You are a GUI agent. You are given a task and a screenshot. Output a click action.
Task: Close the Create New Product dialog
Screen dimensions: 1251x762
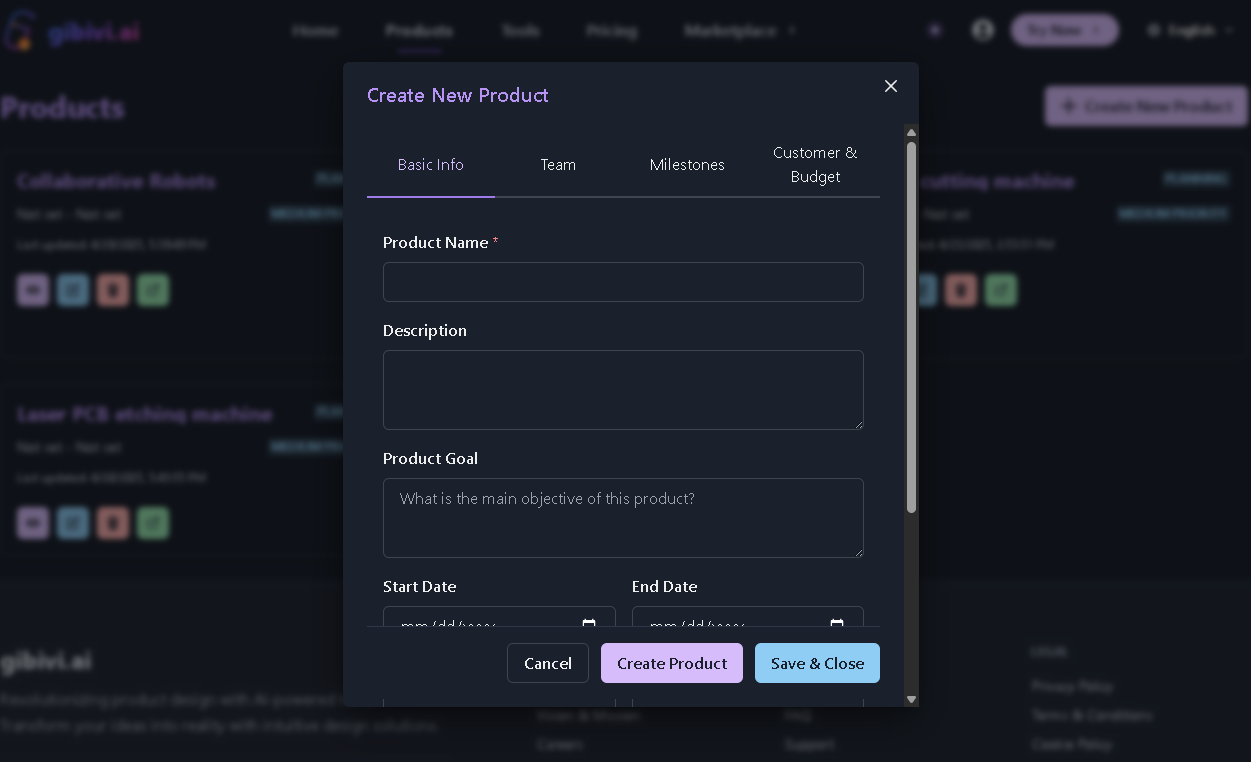(891, 86)
